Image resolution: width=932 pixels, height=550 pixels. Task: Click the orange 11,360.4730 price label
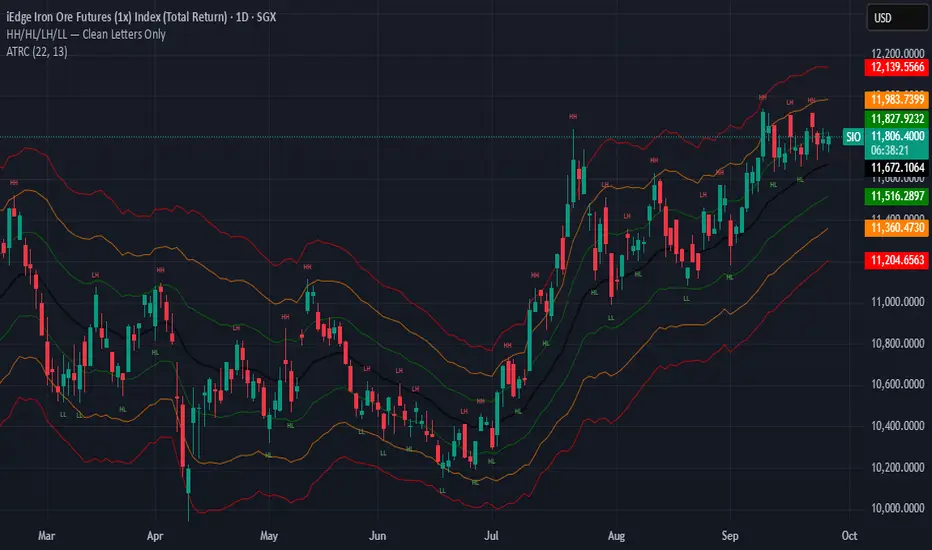[896, 228]
